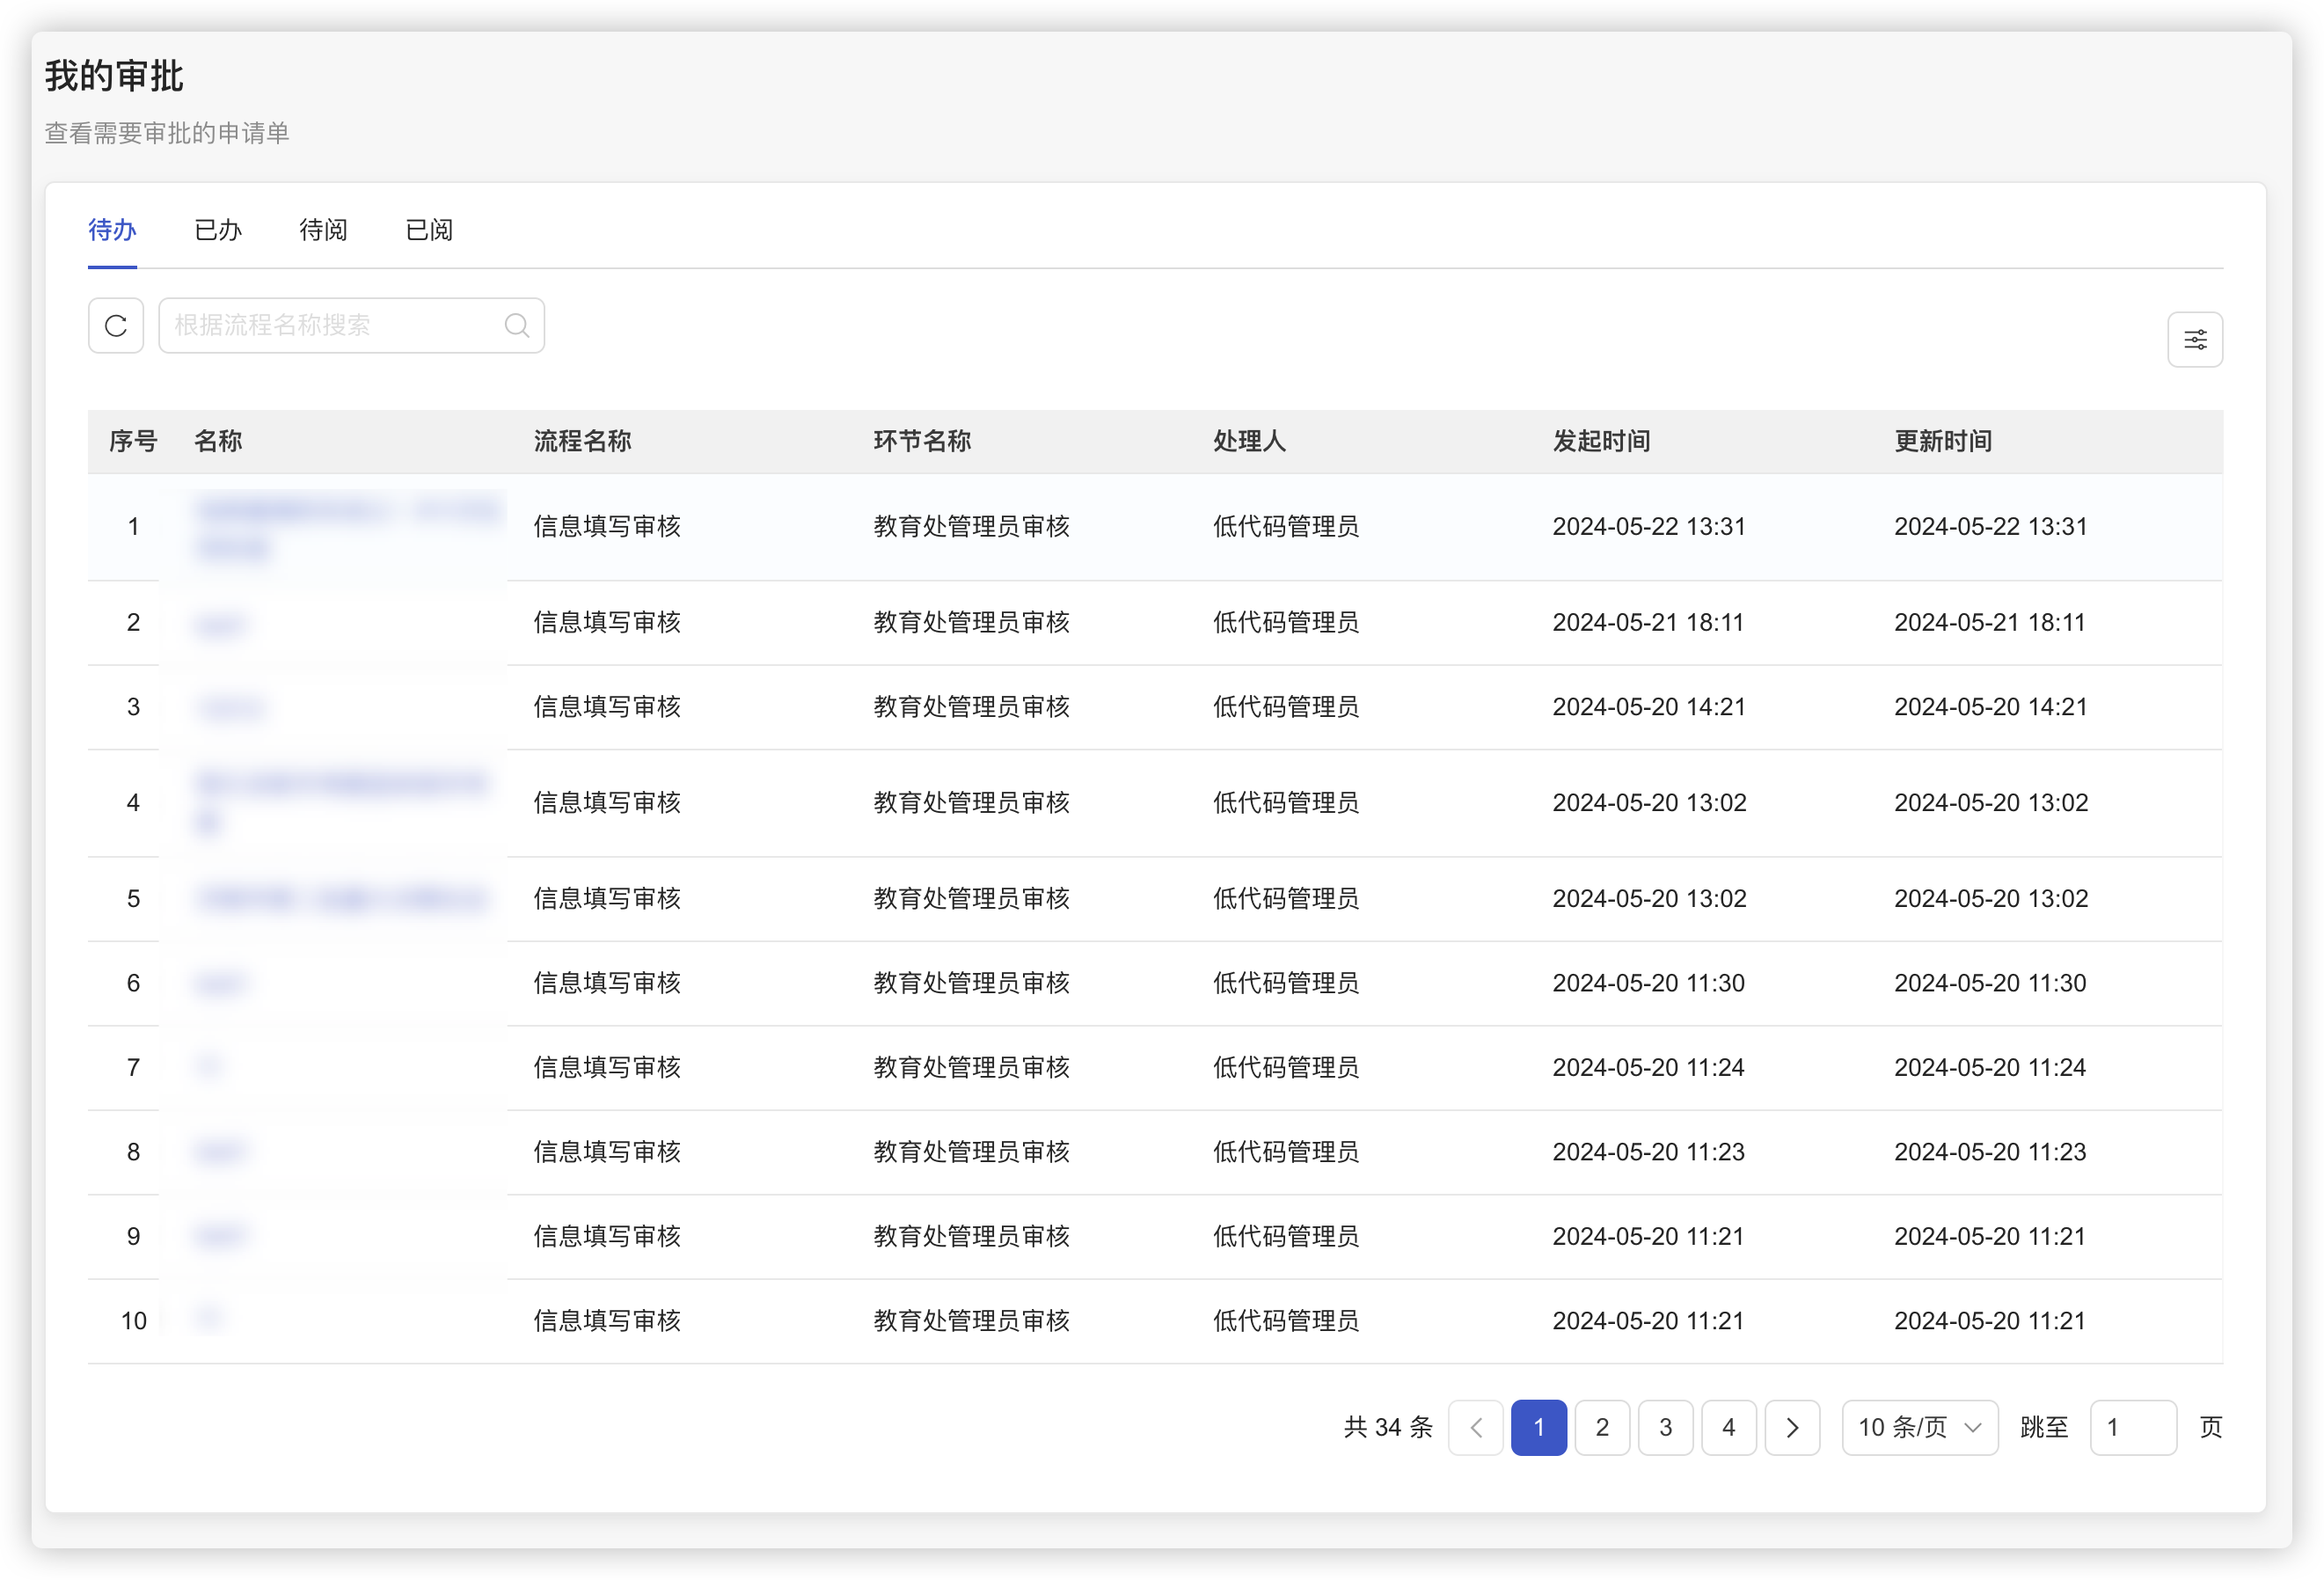
Task: Focus the 根据流程名称搜索 search field
Action: click(x=330, y=326)
